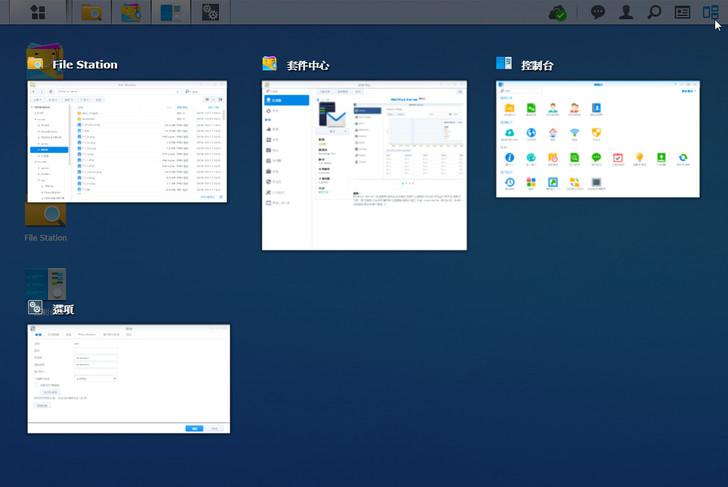The width and height of the screenshot is (728, 487).
Task: Select the 控制台 window thumbnail
Action: pyautogui.click(x=597, y=139)
